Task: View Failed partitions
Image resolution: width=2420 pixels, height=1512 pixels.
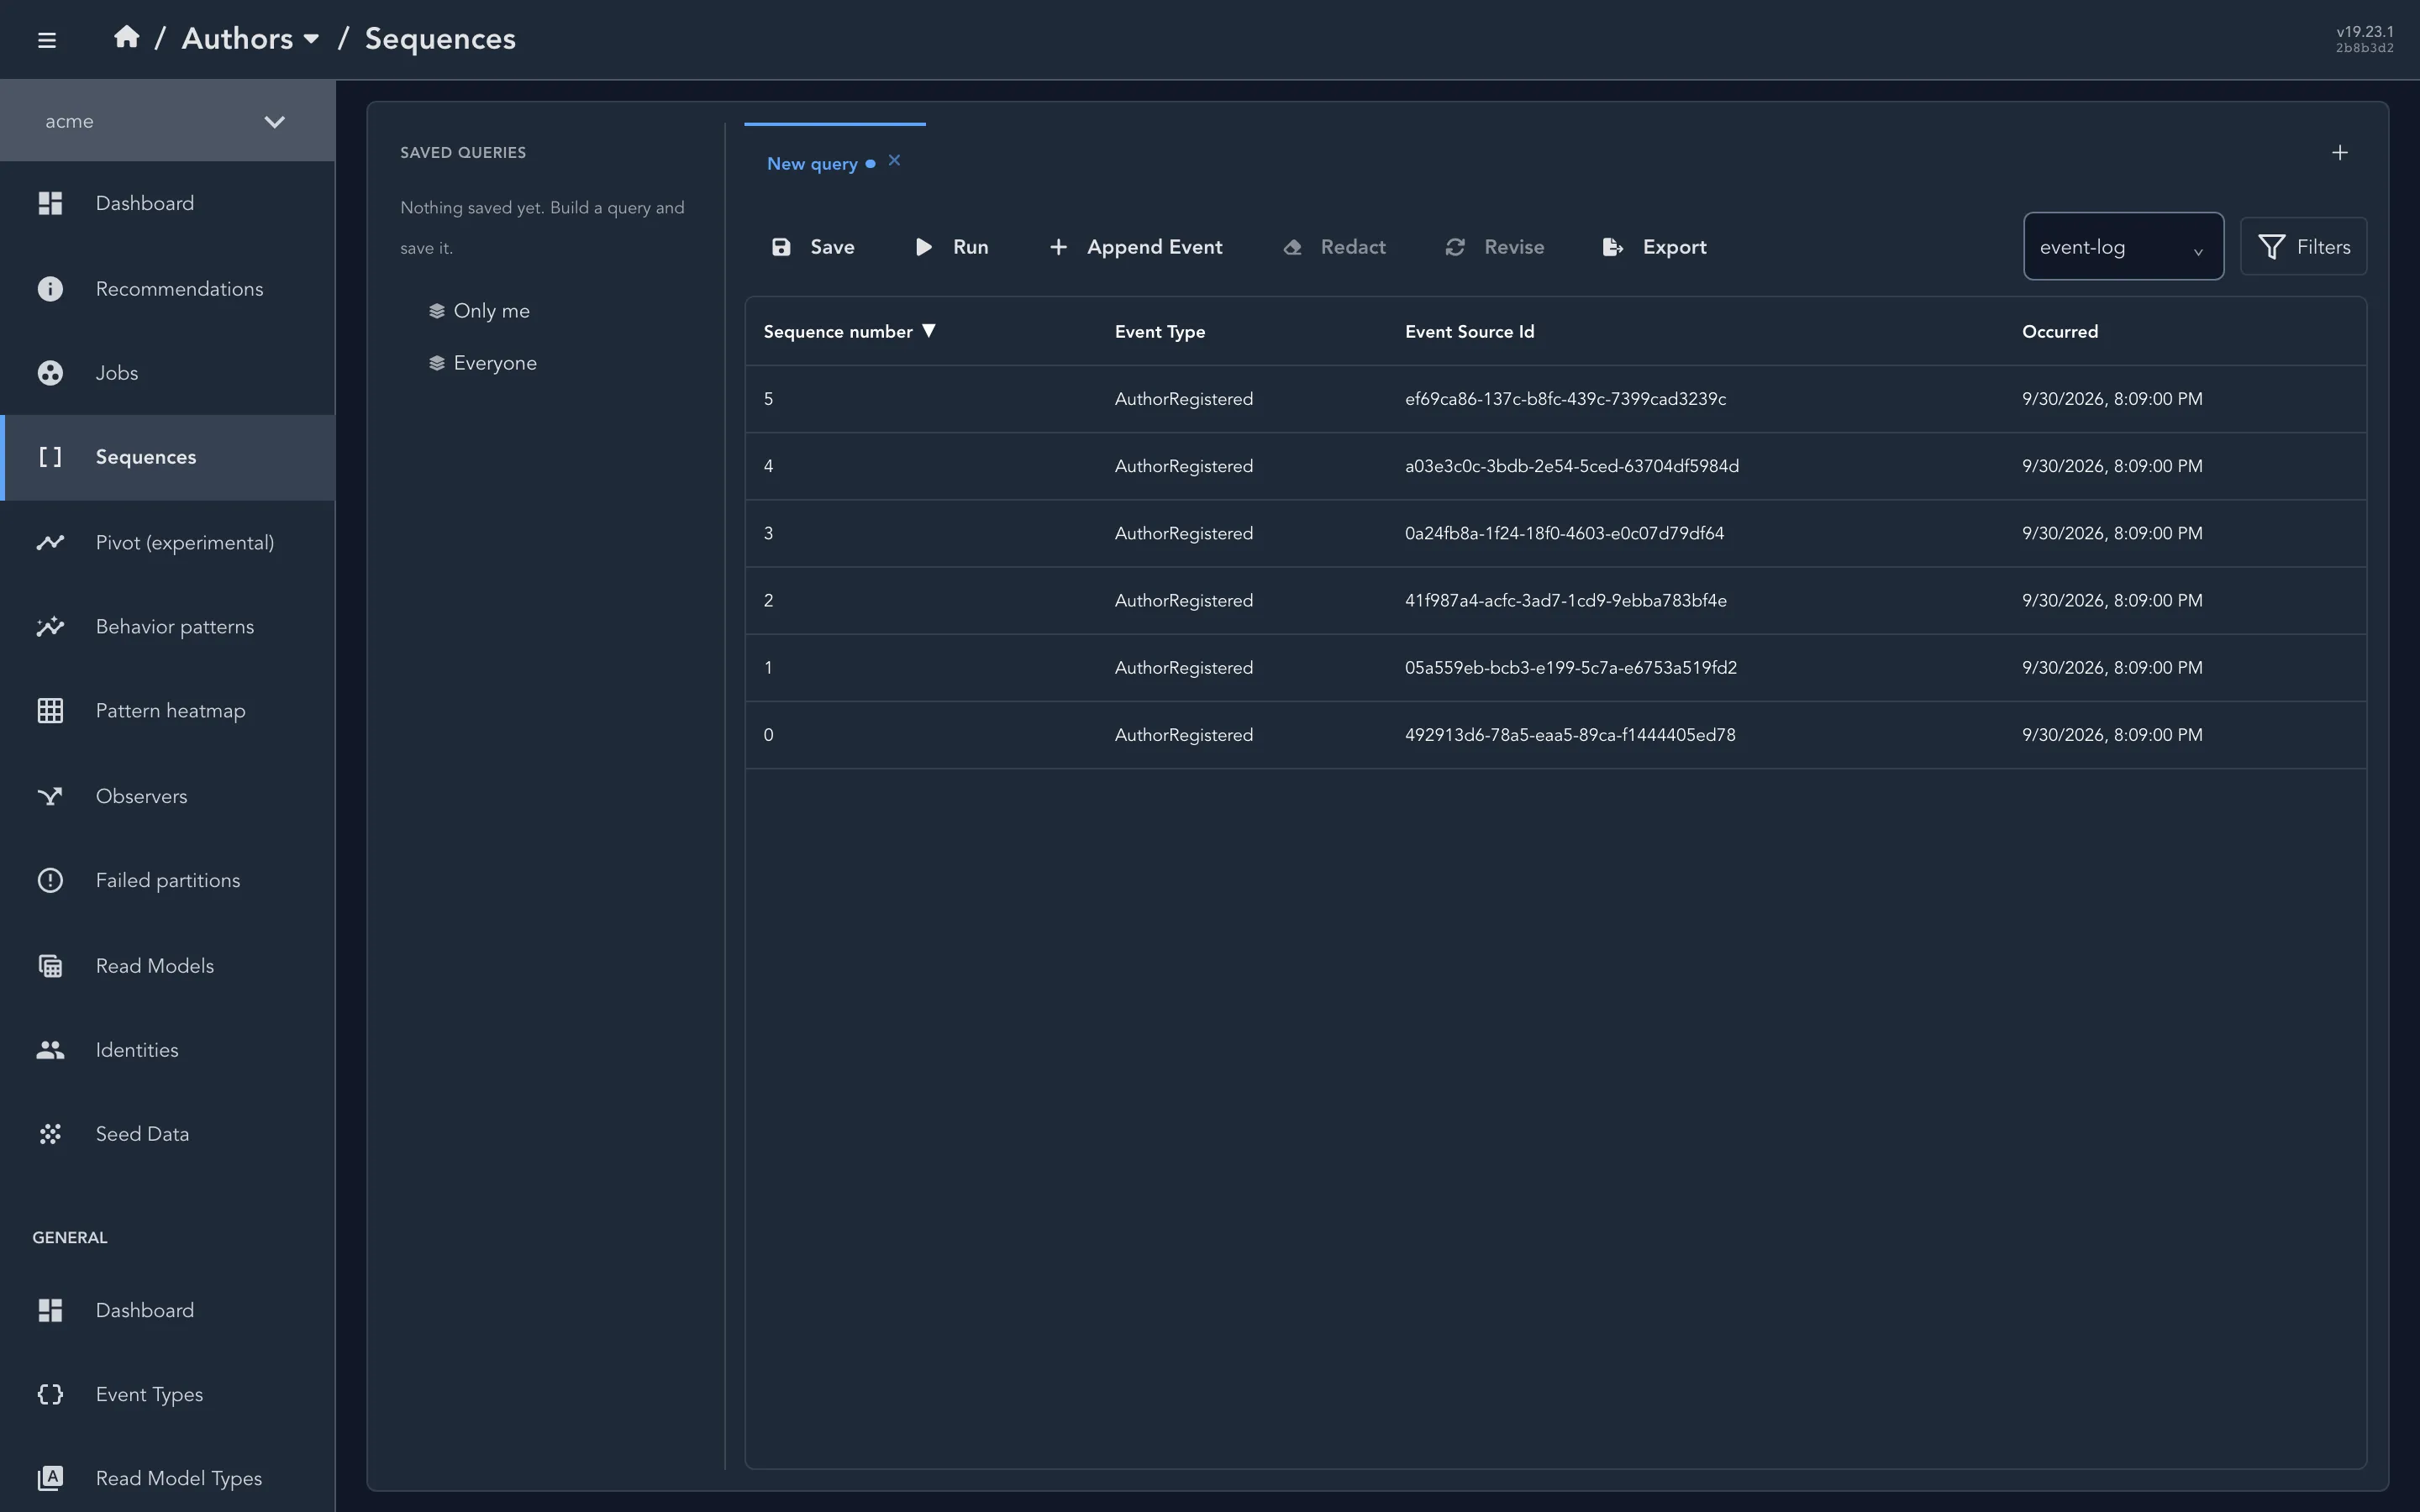Action: click(x=167, y=880)
